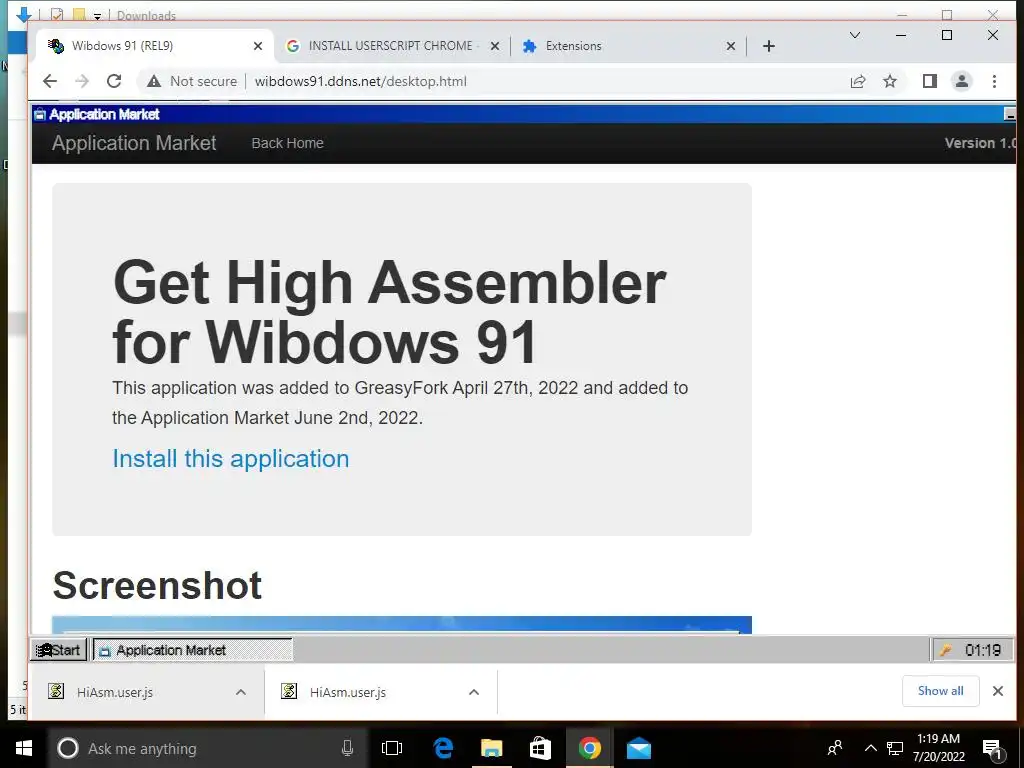1024x768 pixels.
Task: Click the Not secure warning icon
Action: pyautogui.click(x=153, y=81)
